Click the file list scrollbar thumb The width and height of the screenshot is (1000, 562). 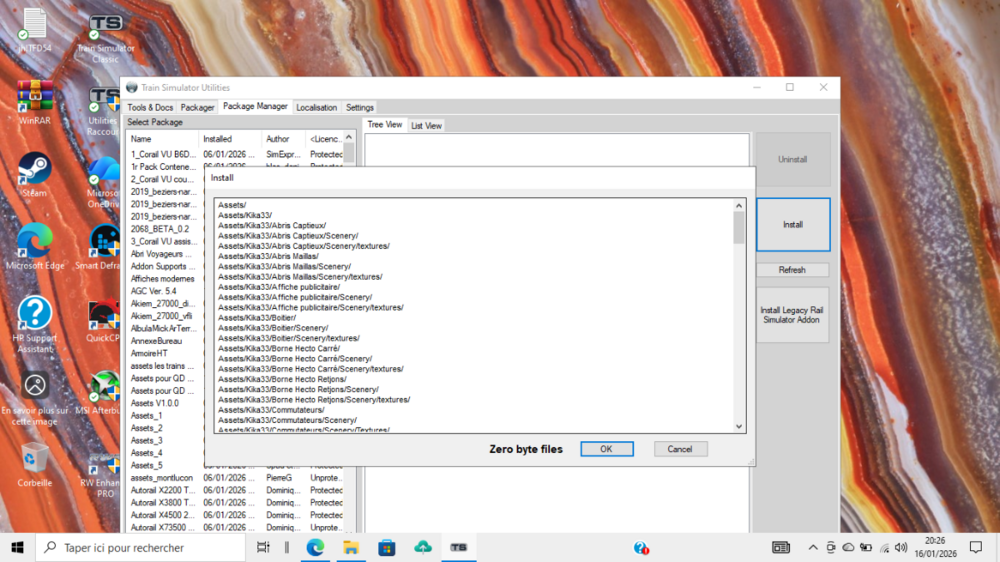point(739,228)
